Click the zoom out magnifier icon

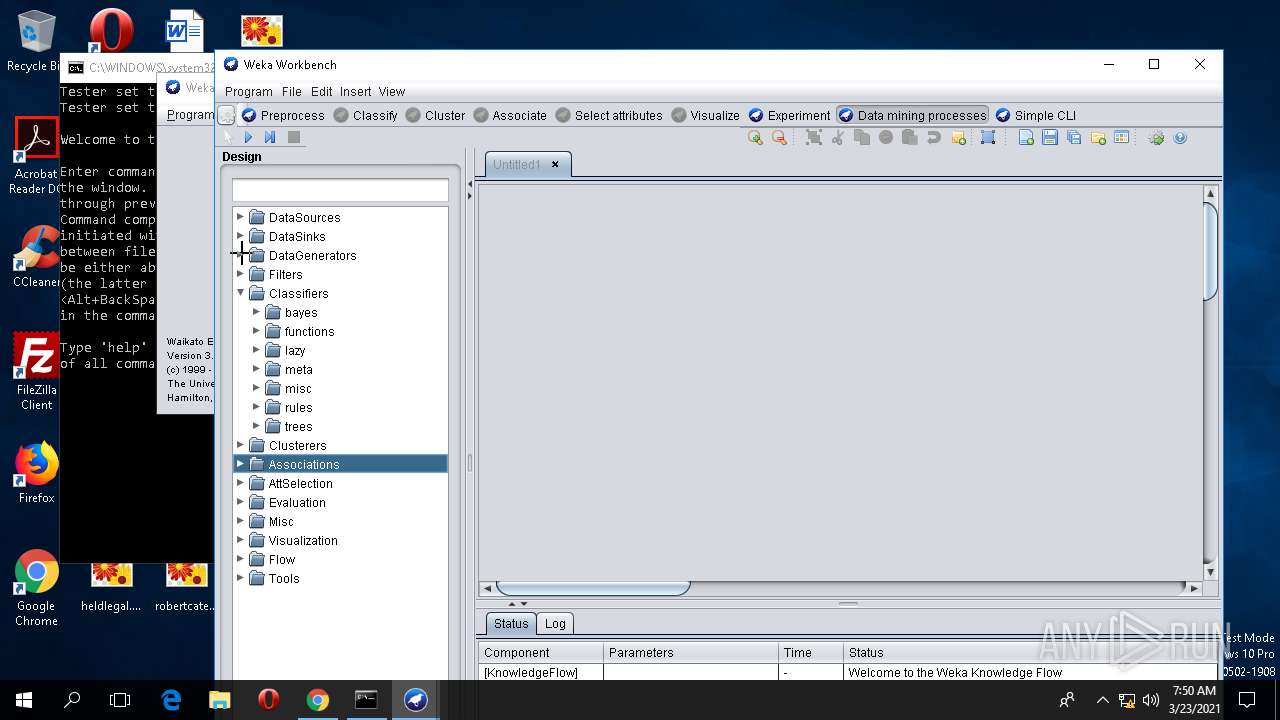(779, 138)
